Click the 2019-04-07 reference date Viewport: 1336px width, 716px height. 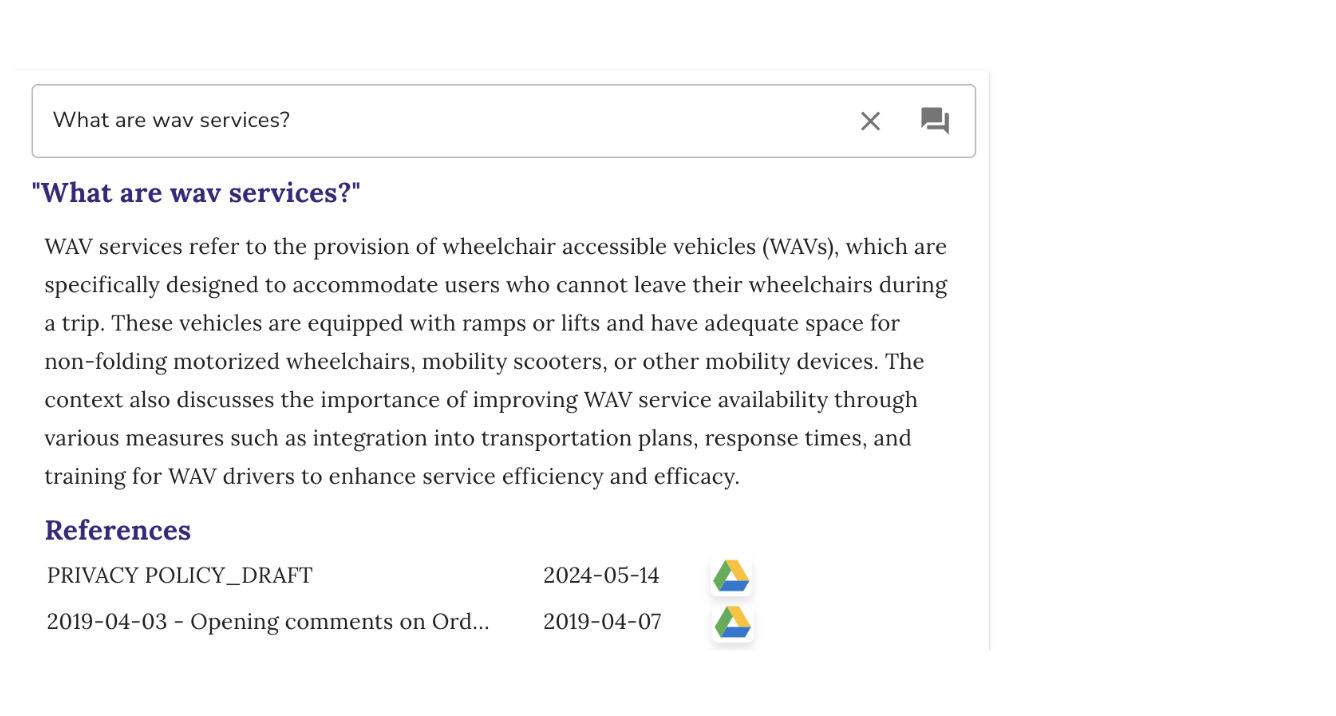602,622
